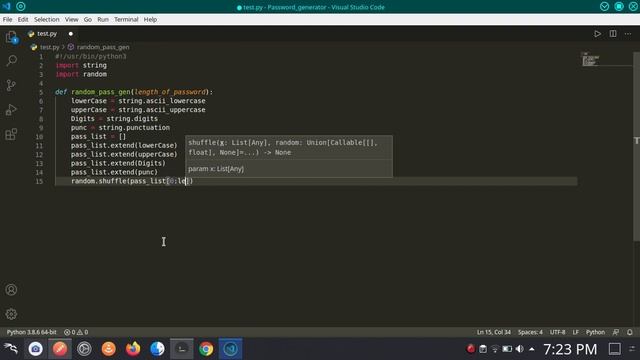
Task: Open the clipboard tray icon
Action: pyautogui.click(x=483, y=349)
